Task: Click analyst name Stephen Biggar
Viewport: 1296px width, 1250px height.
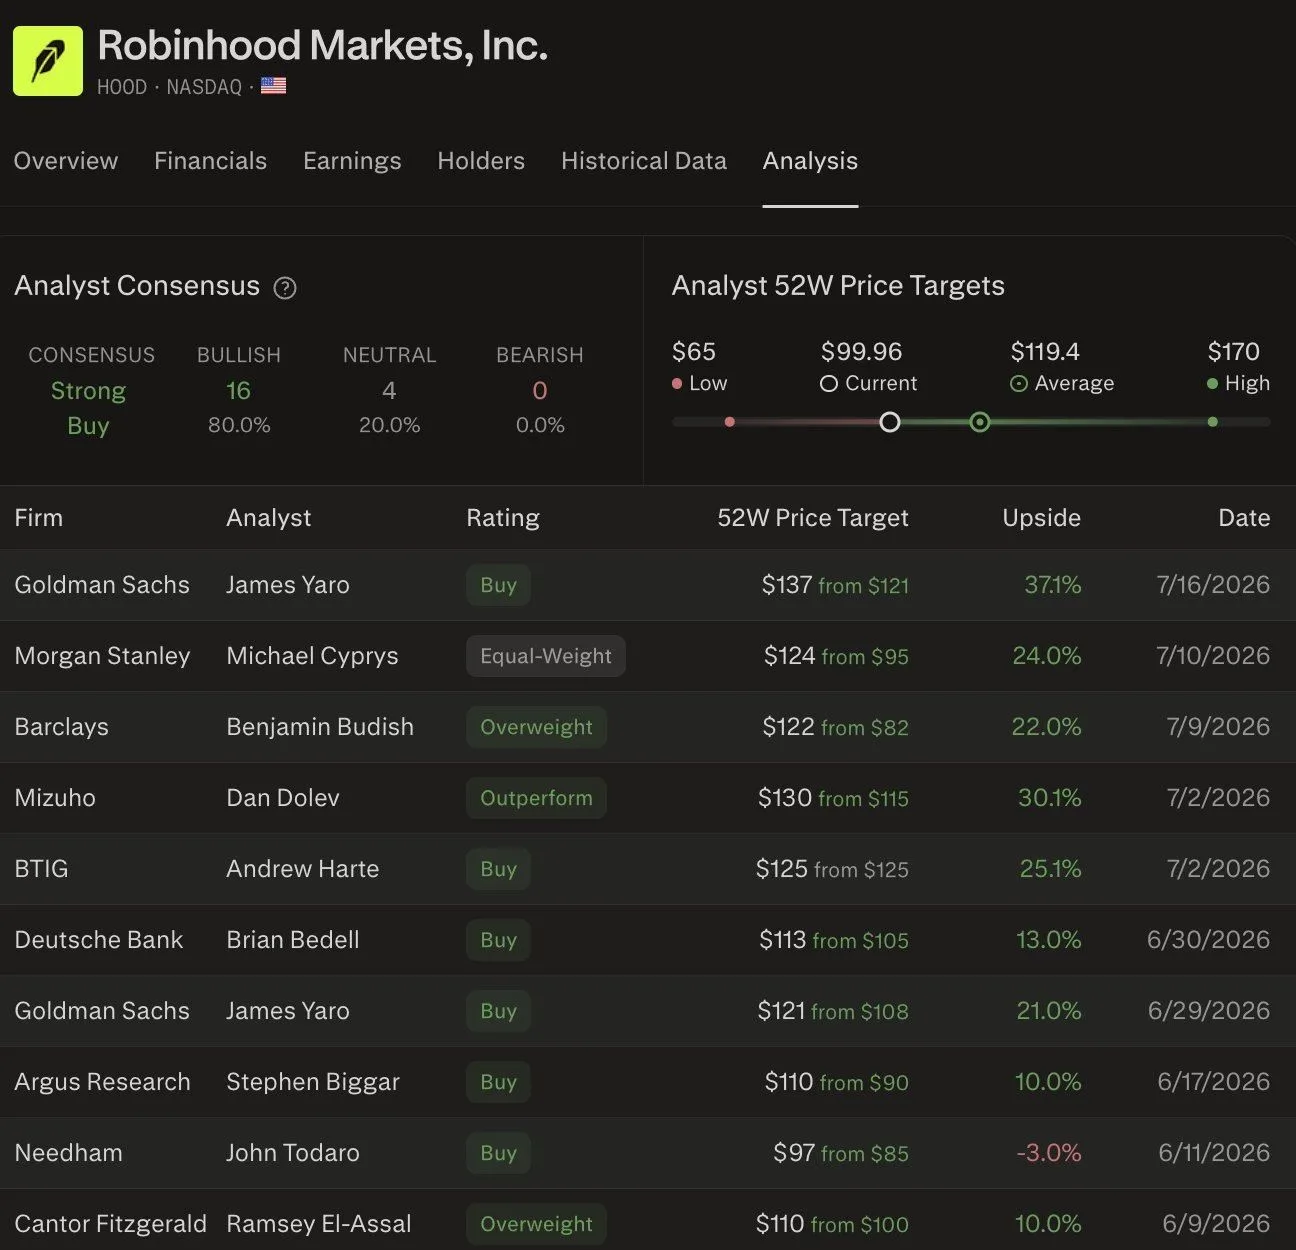Action: (x=313, y=1082)
